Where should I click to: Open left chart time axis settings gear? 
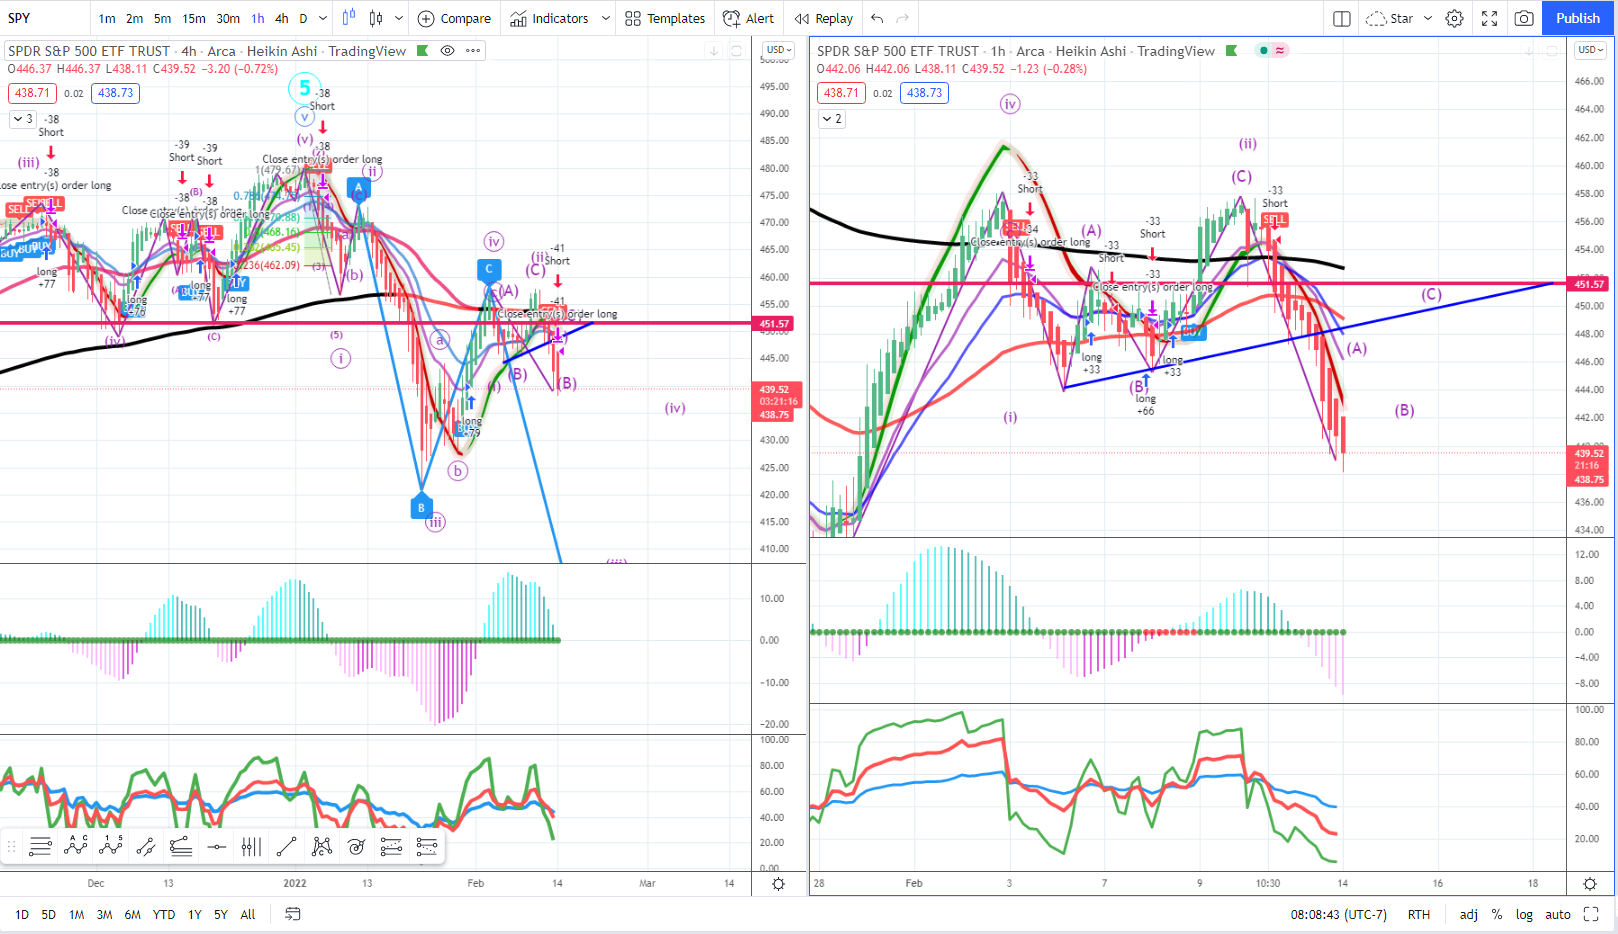(x=779, y=884)
